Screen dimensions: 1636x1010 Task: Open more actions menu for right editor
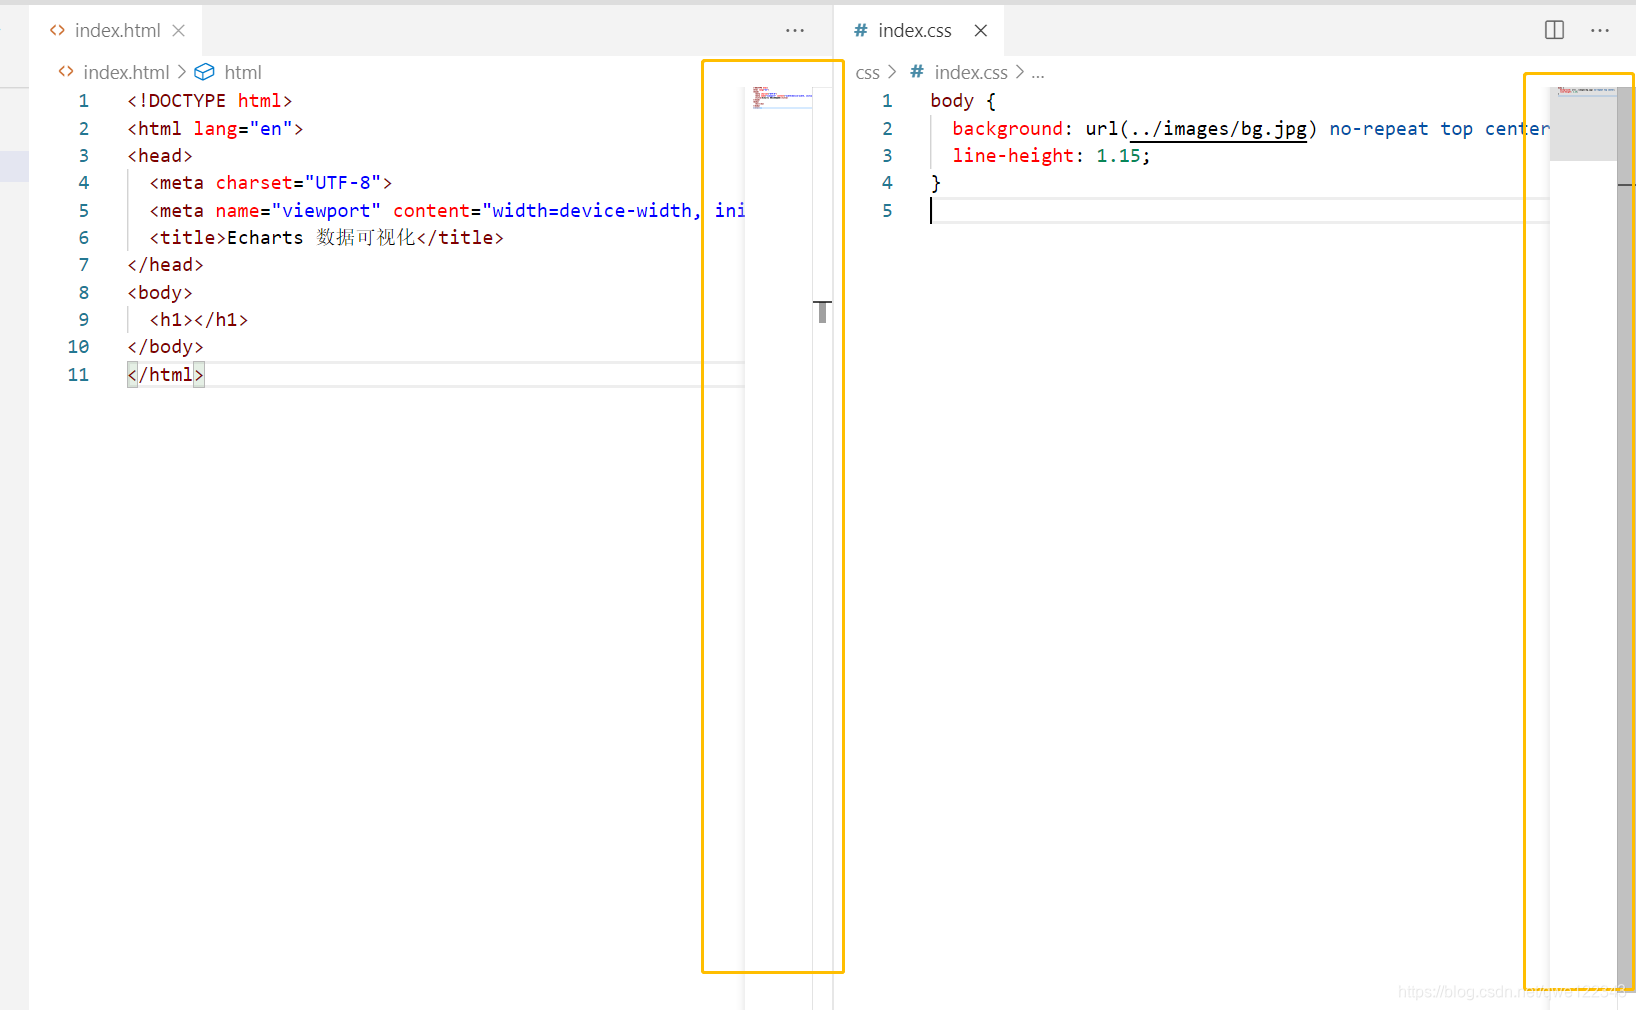[1600, 31]
